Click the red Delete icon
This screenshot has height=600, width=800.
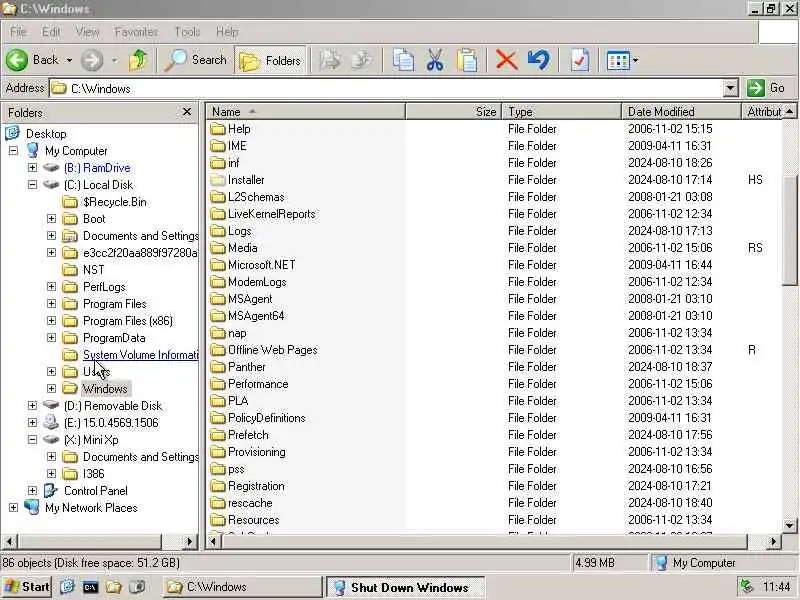(507, 60)
